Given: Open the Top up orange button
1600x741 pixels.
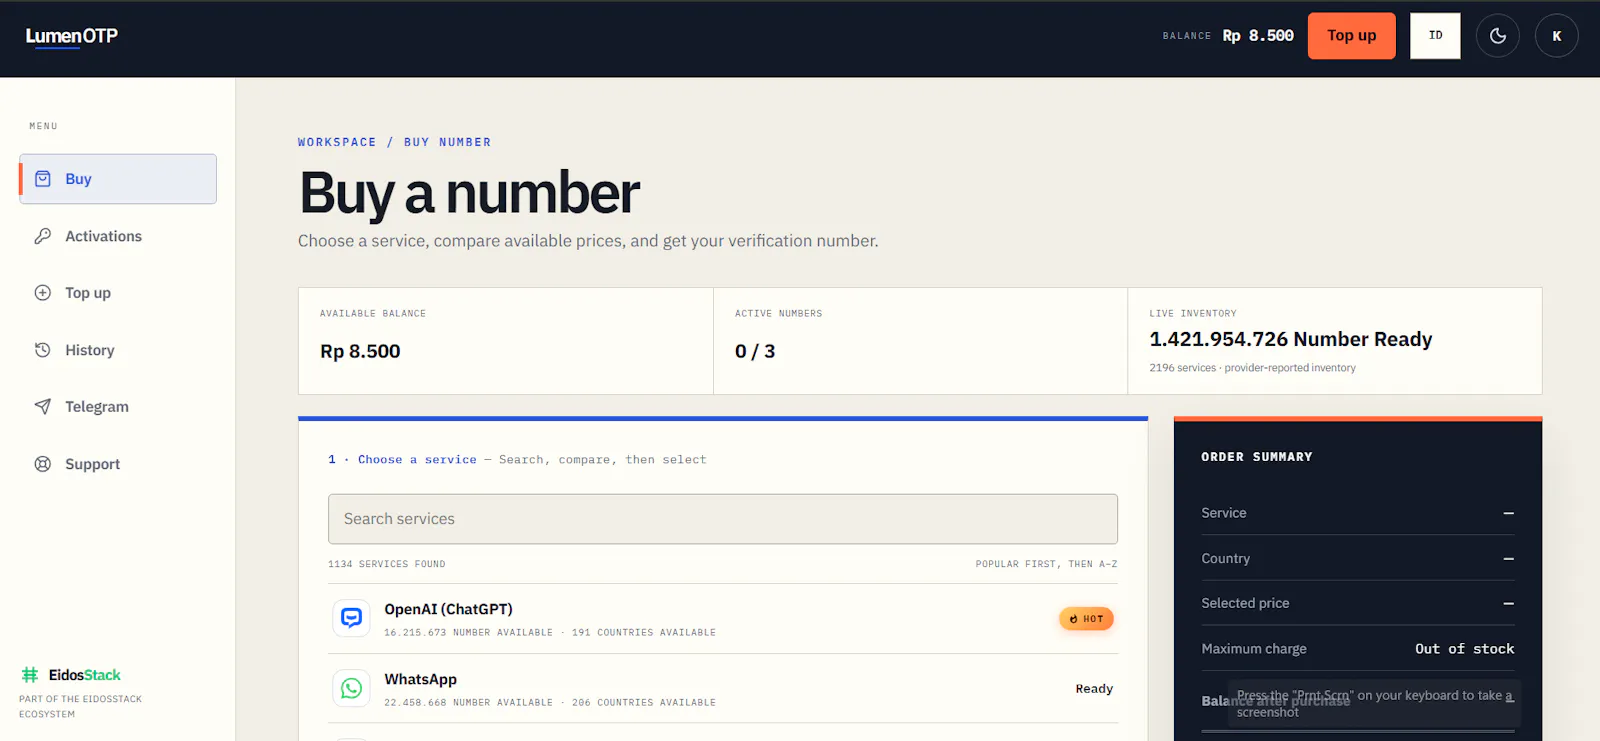Looking at the screenshot, I should coord(1351,36).
